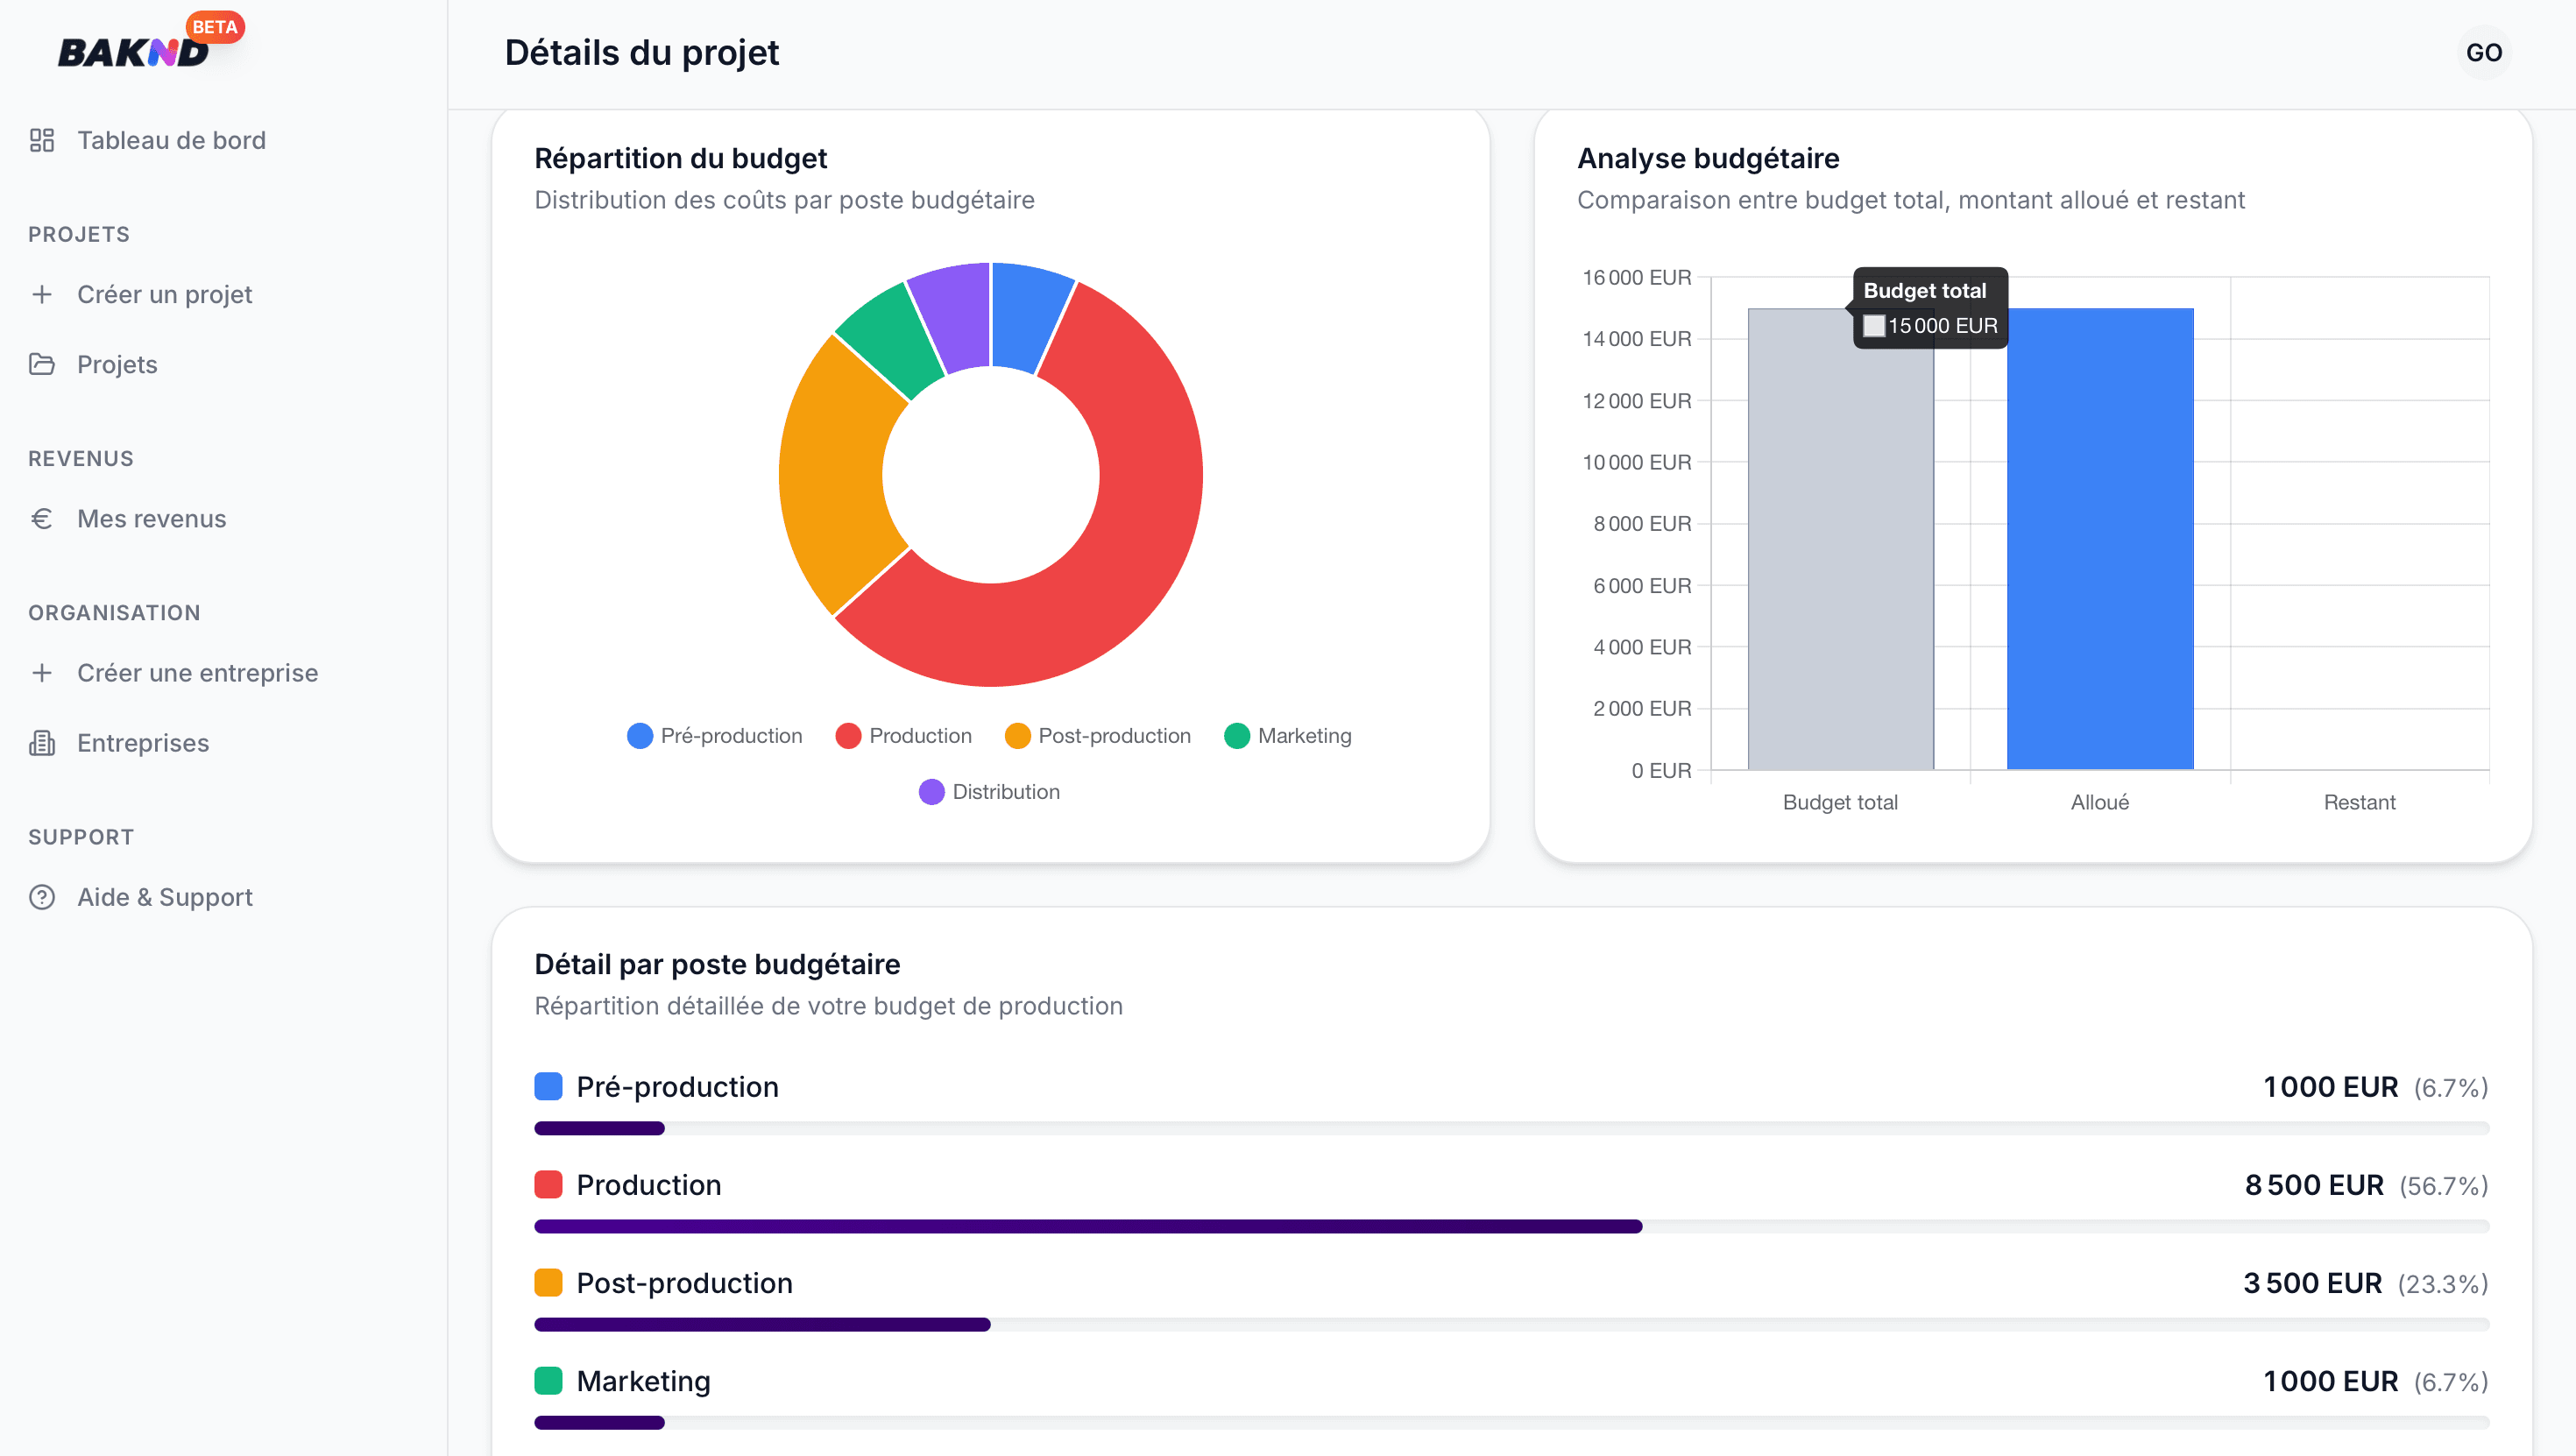Viewport: 2576px width, 1456px height.
Task: Click Production legend red dot
Action: point(848,735)
